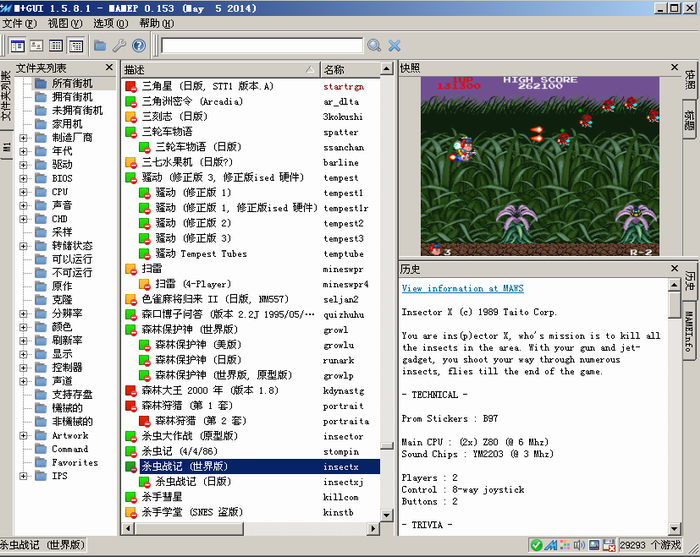
Task: Switch to the M1 vertical side tab
Action: pyautogui.click(x=6, y=146)
